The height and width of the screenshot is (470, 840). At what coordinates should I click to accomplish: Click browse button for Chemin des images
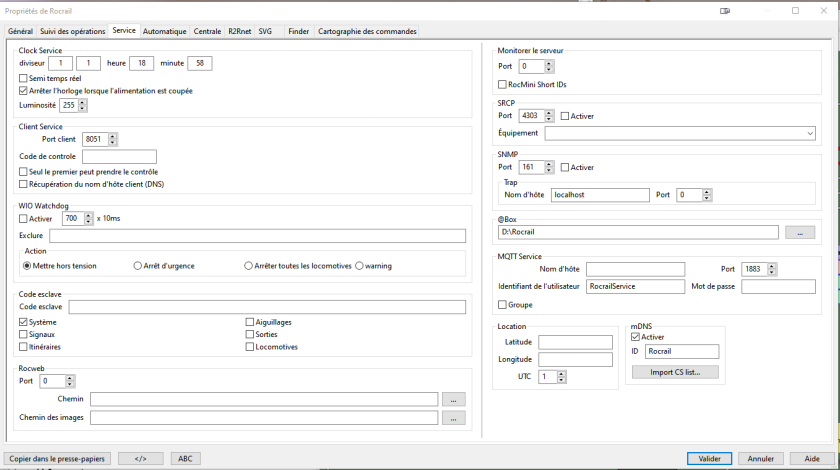(x=453, y=418)
